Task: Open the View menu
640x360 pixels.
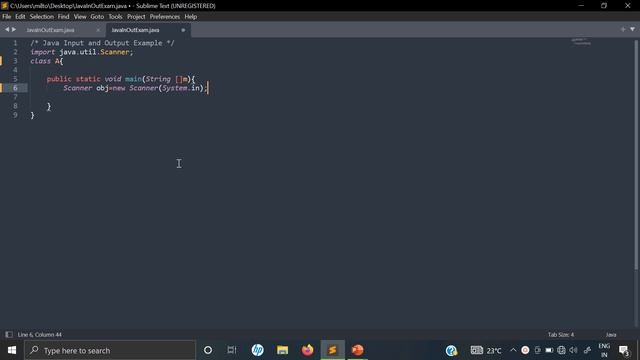Action: [80, 17]
